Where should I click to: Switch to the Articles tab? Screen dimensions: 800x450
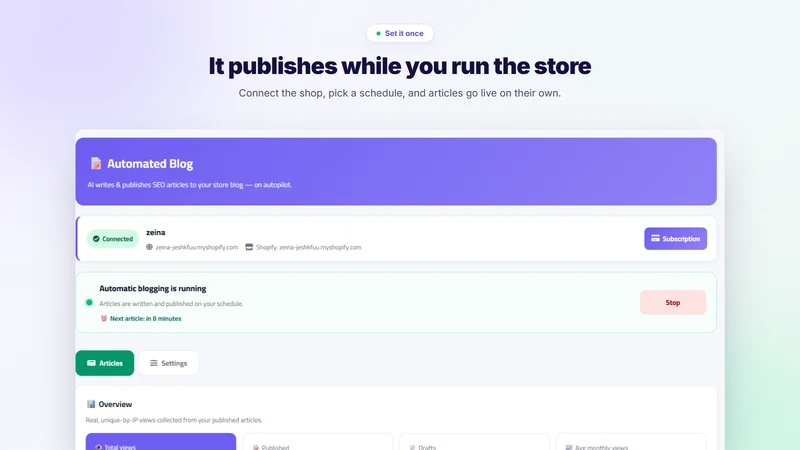(x=105, y=363)
